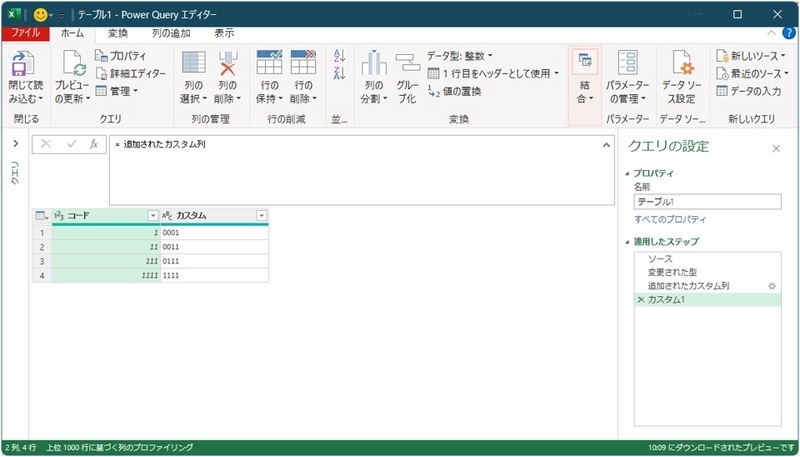This screenshot has height=457, width=800.
Task: Expand the formula bar with the caret
Action: coord(606,145)
